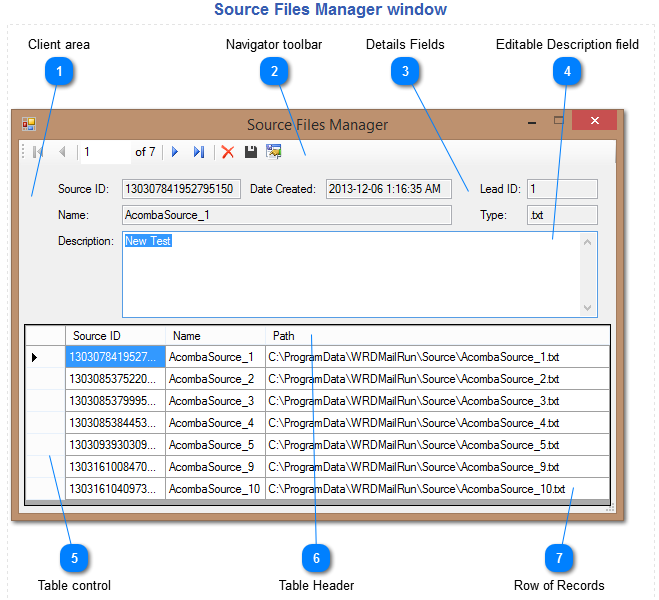Maximize the Source Files Manager window

click(x=559, y=121)
